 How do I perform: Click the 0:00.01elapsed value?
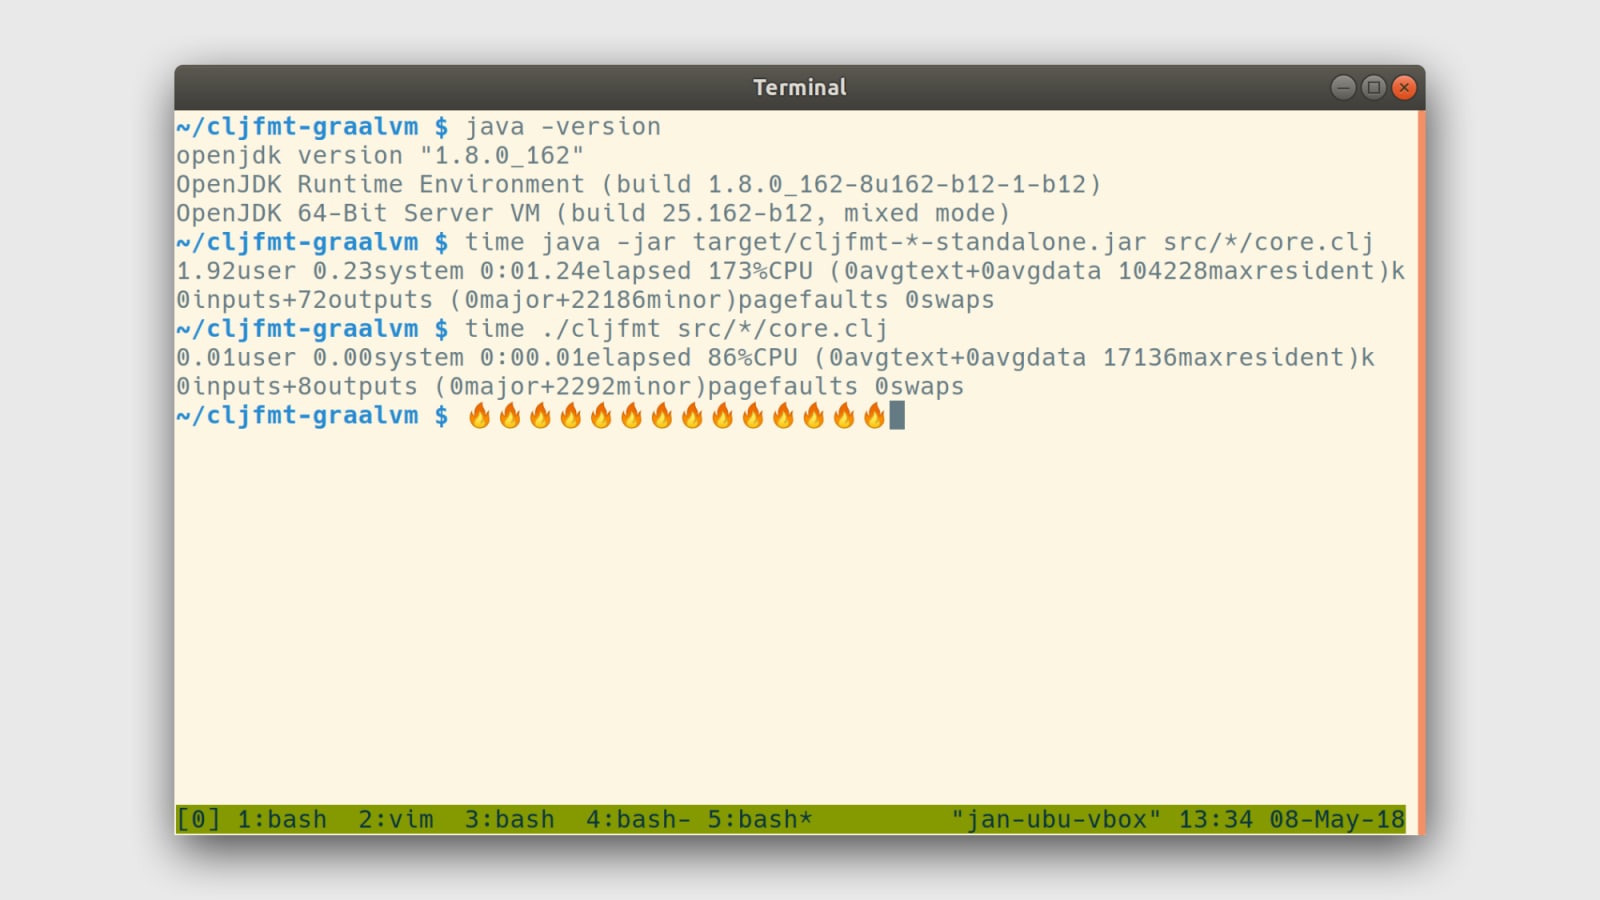pos(585,359)
